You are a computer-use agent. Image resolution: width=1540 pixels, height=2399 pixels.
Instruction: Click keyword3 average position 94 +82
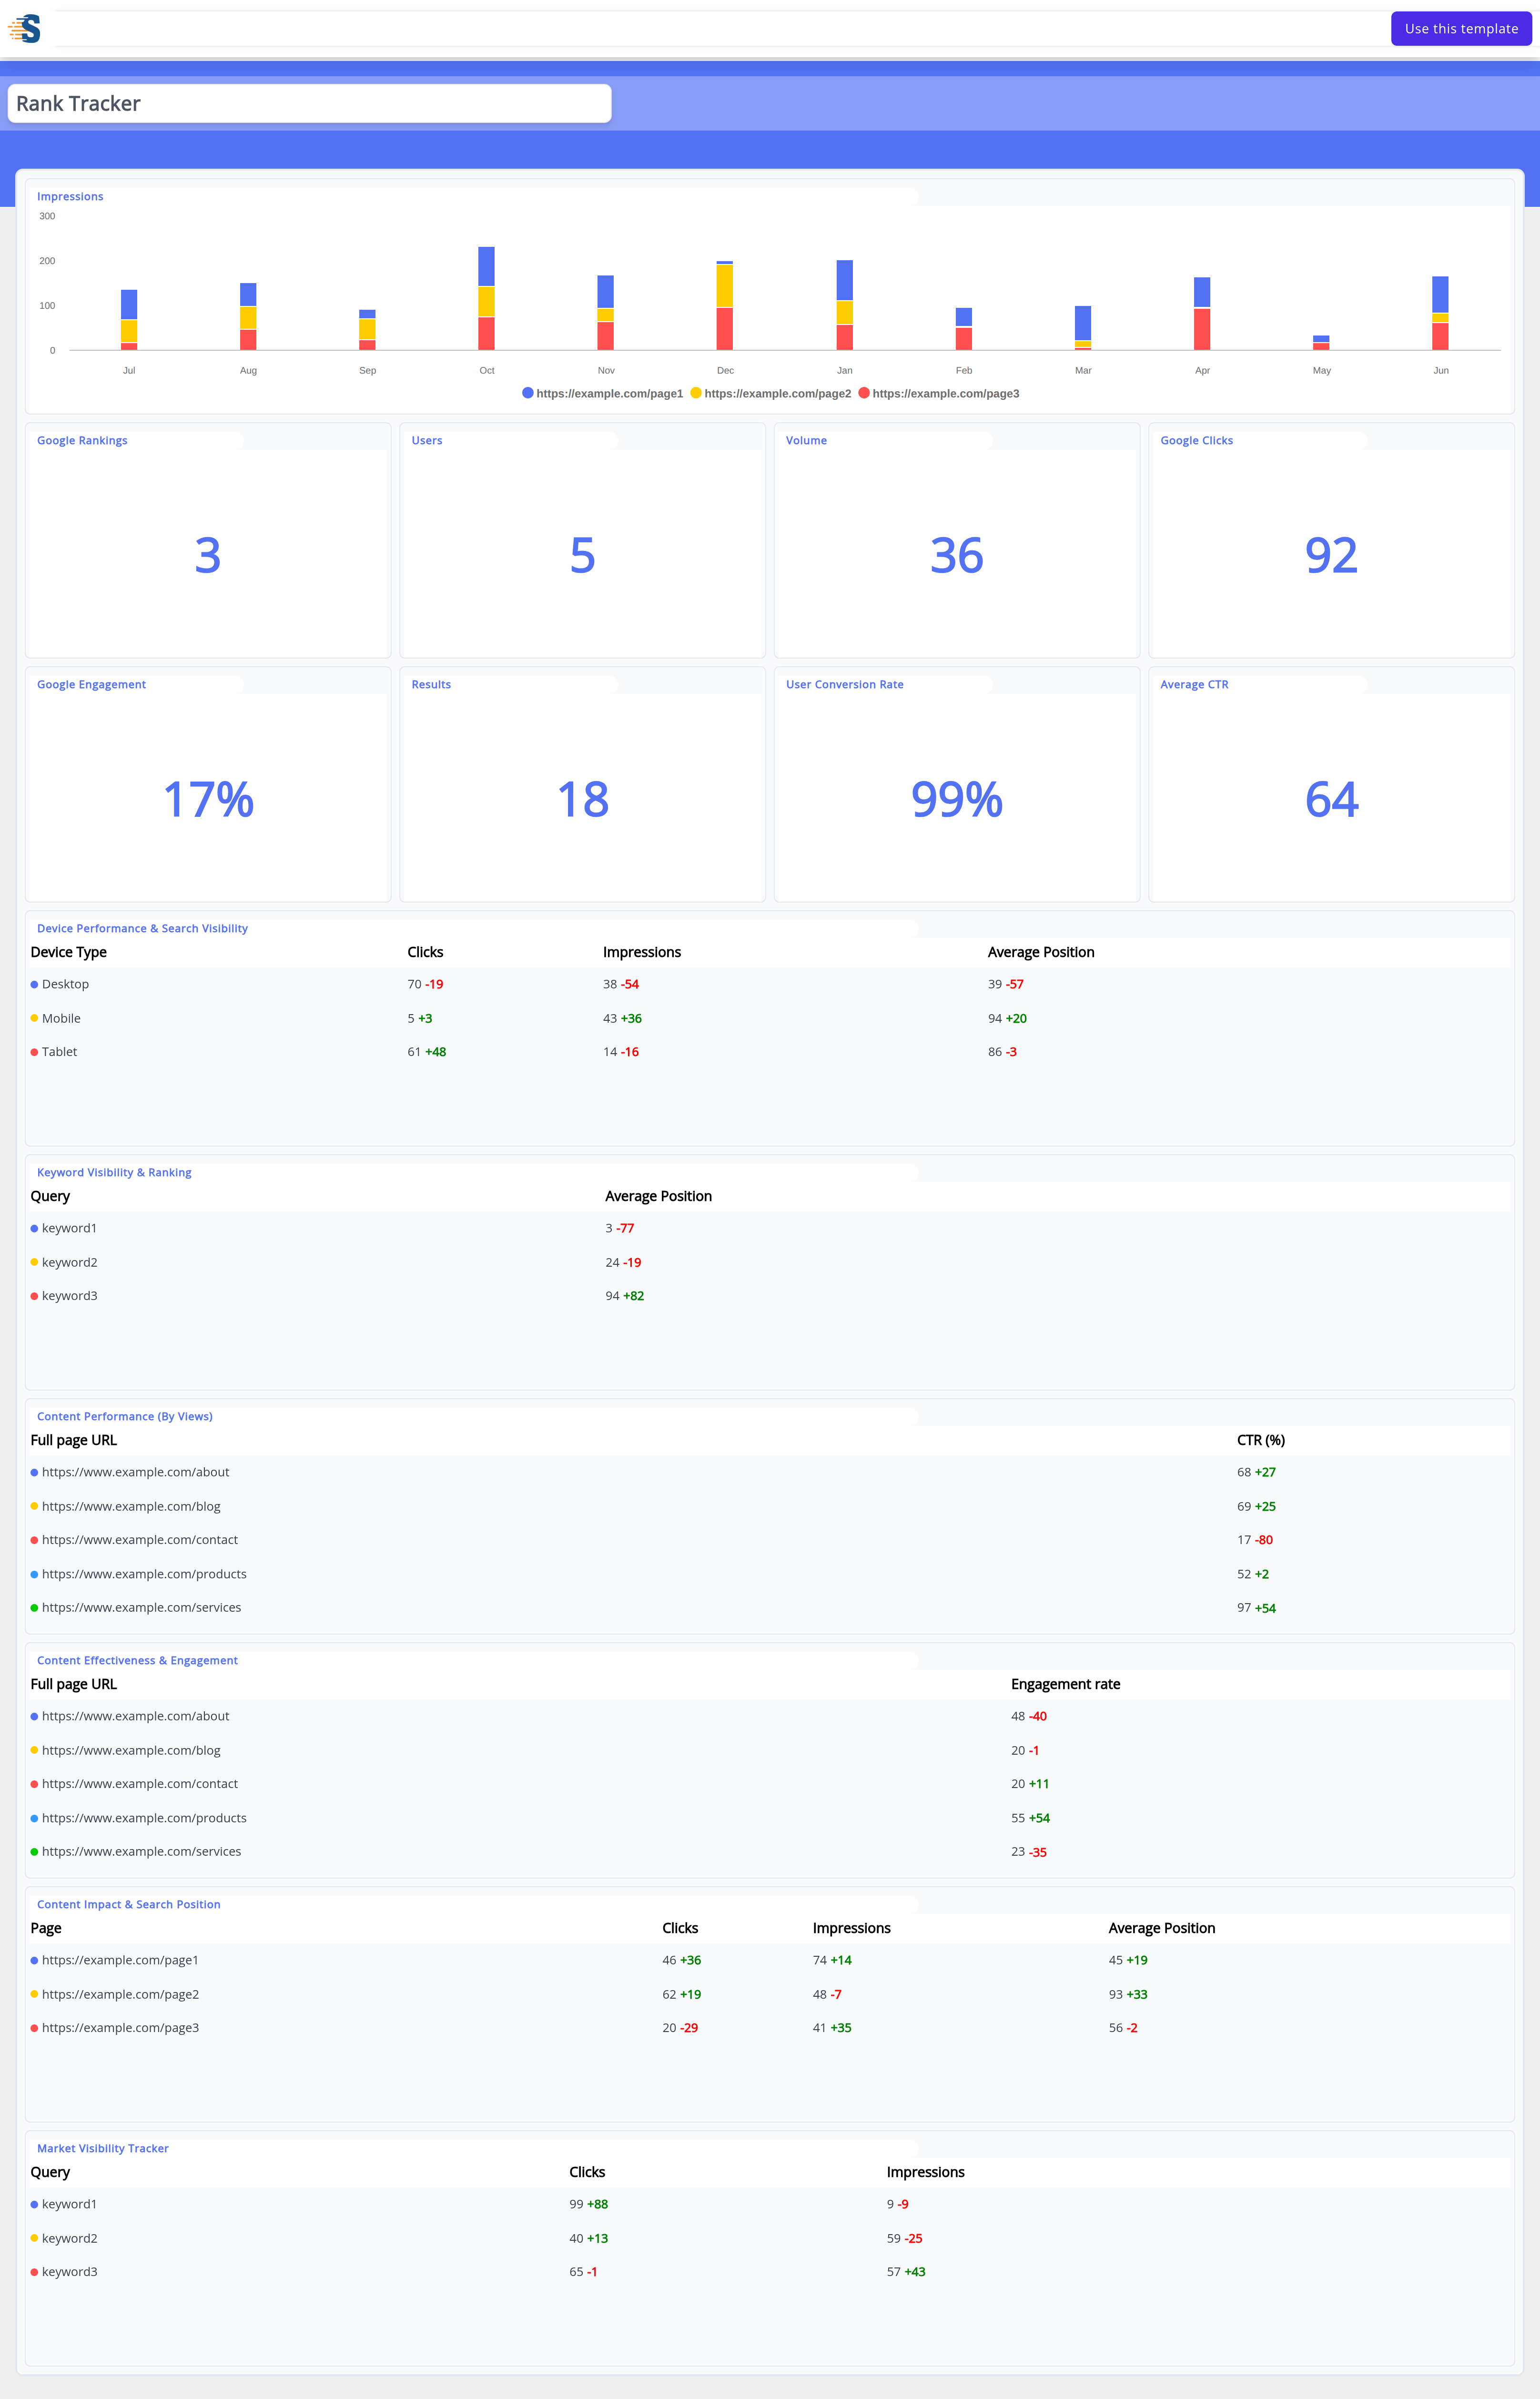[x=624, y=1296]
